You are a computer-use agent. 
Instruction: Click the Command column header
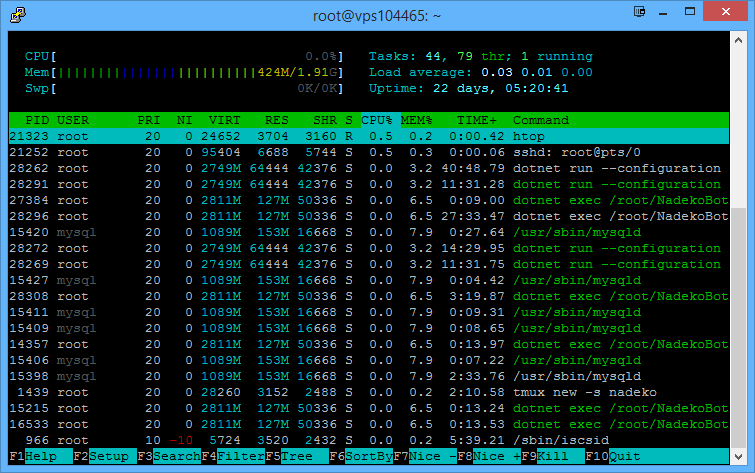(x=541, y=120)
